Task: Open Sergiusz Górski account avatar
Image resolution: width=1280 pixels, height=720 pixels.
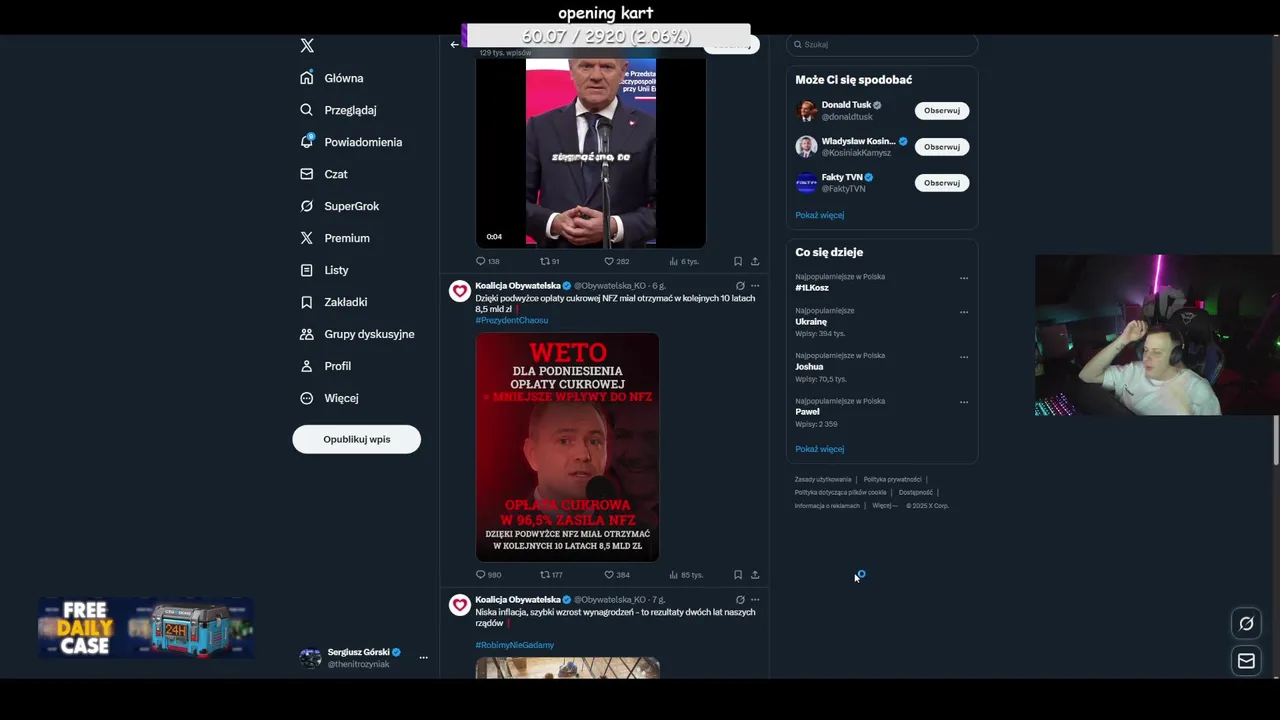Action: pos(311,658)
